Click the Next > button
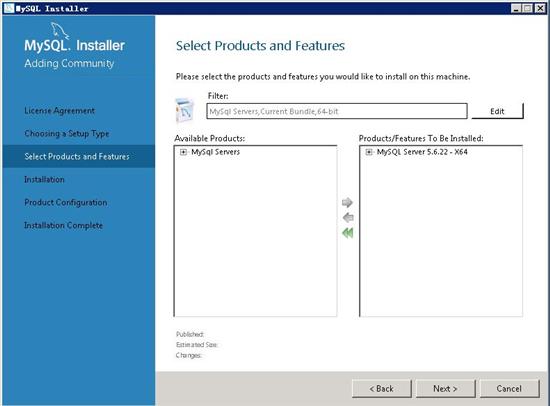This screenshot has height=406, width=550. pos(445,388)
